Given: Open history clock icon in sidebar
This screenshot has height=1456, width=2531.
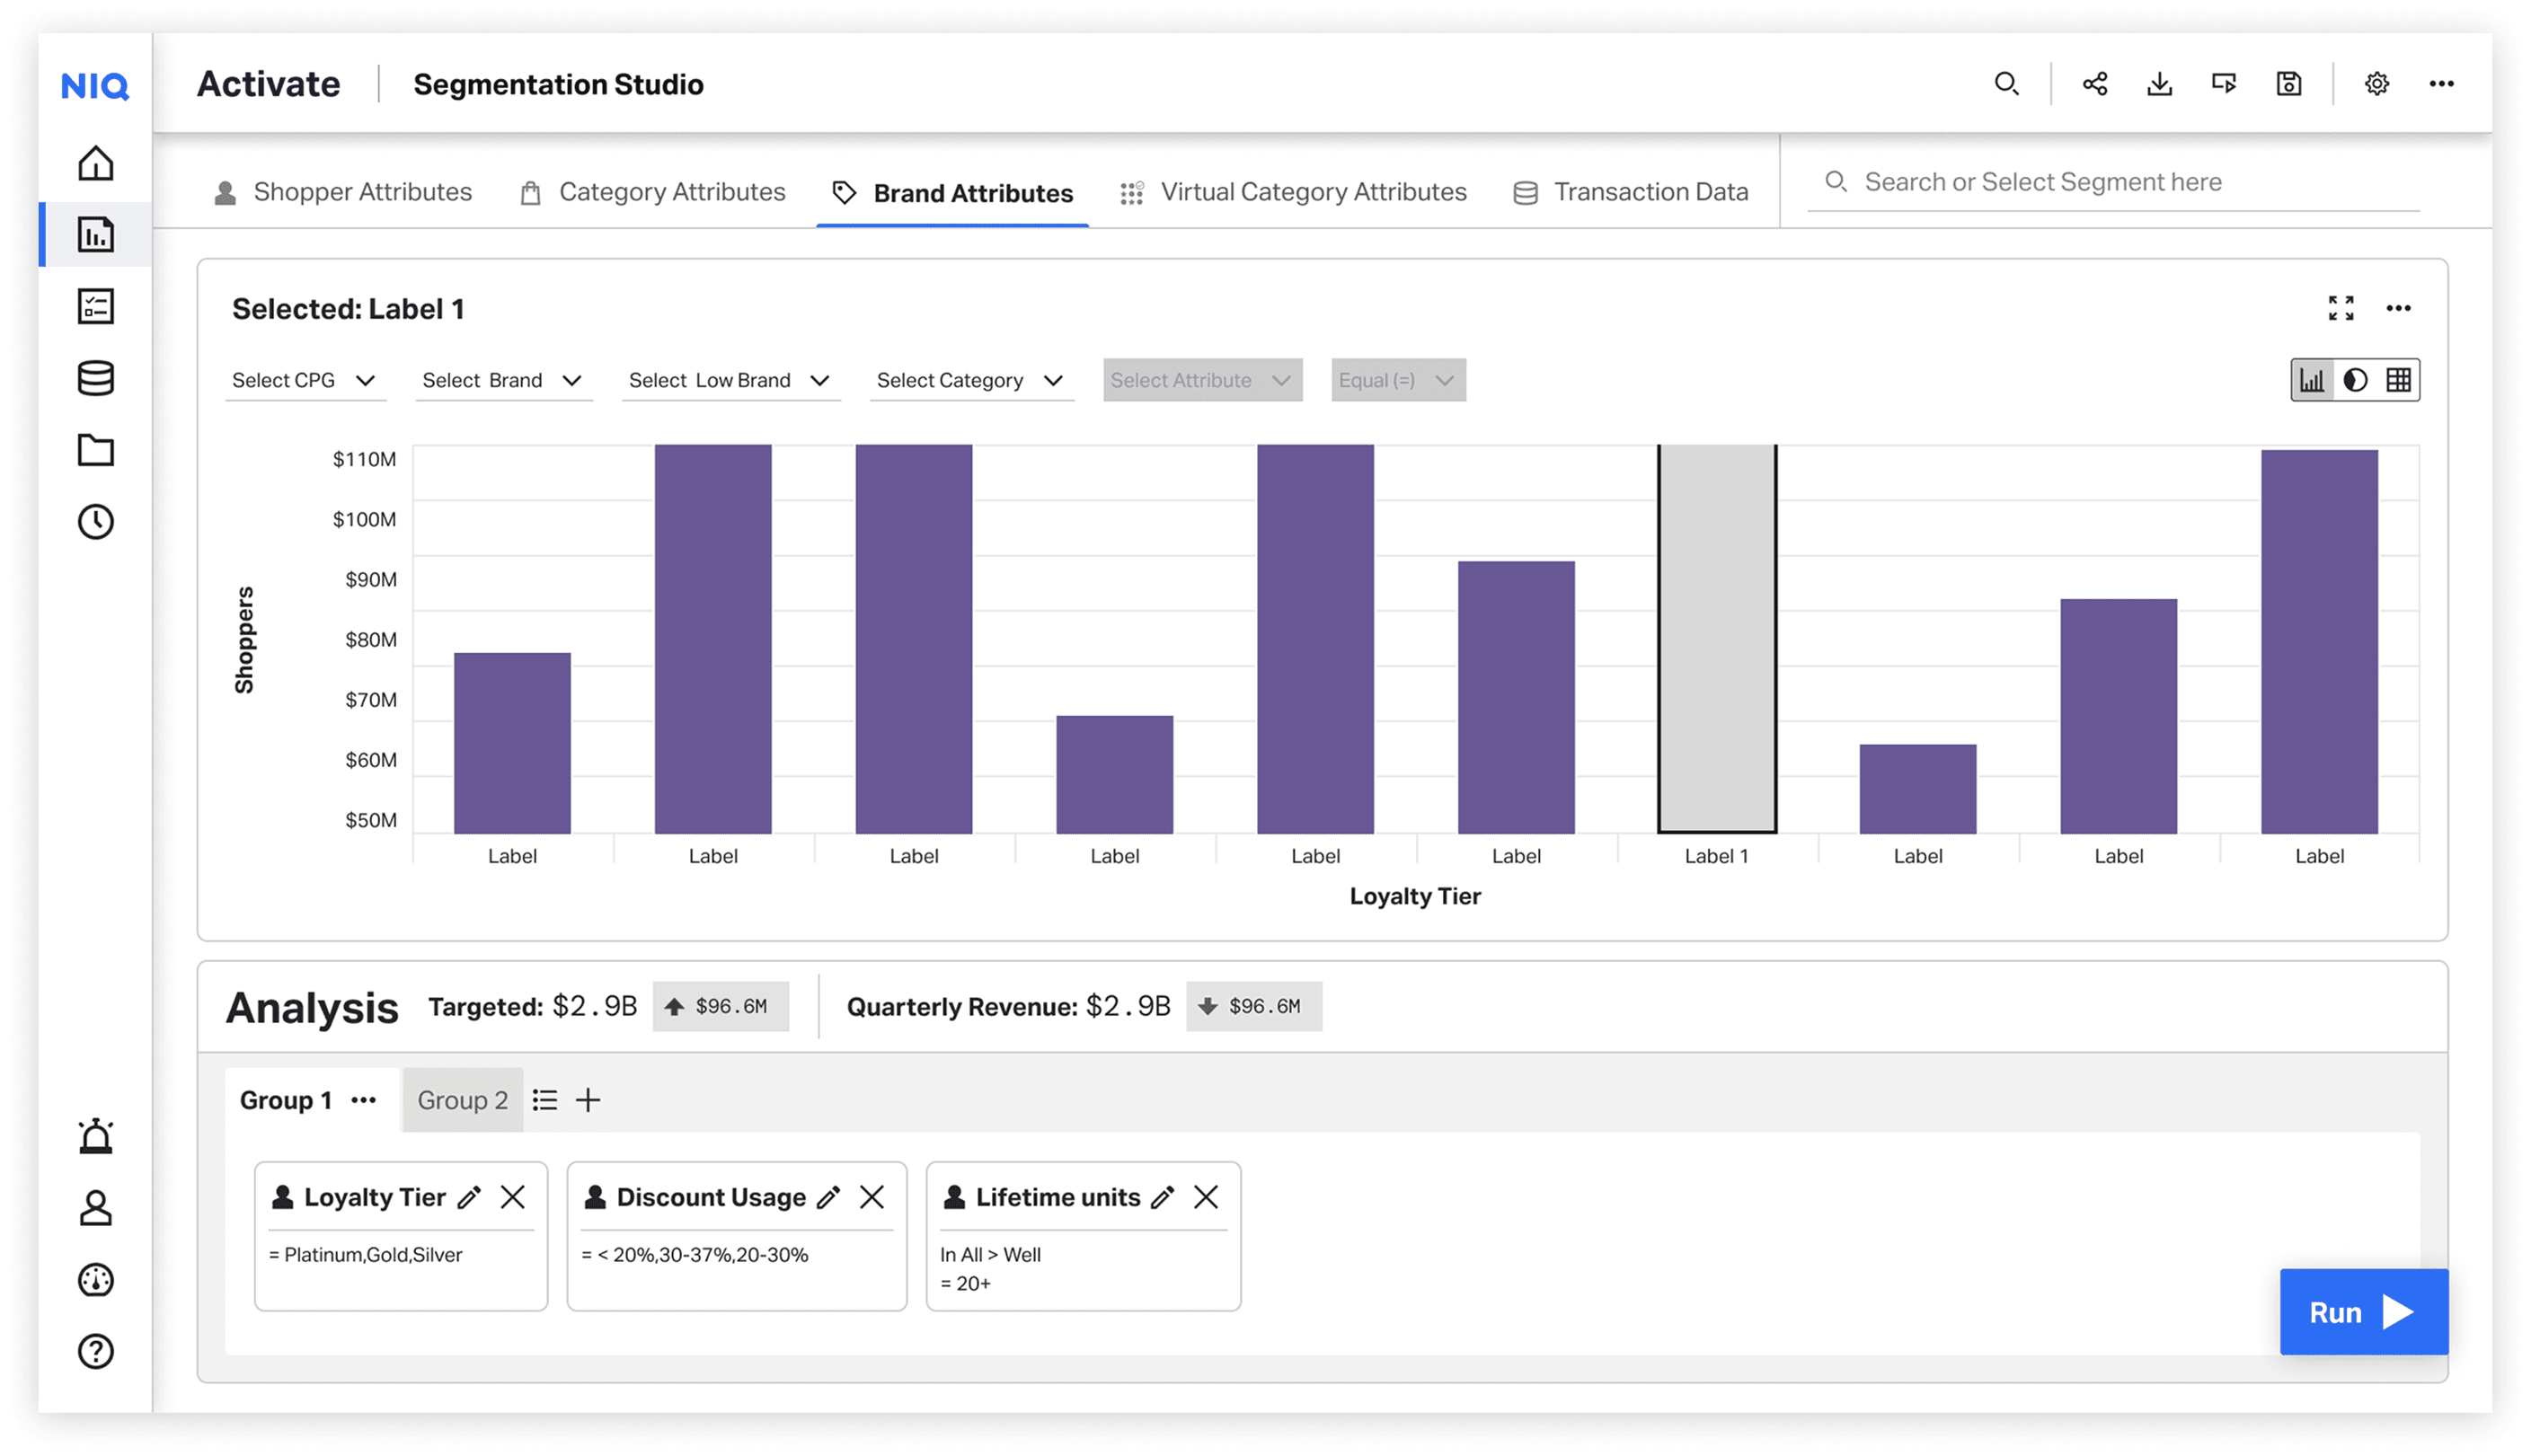Looking at the screenshot, I should click(x=96, y=521).
